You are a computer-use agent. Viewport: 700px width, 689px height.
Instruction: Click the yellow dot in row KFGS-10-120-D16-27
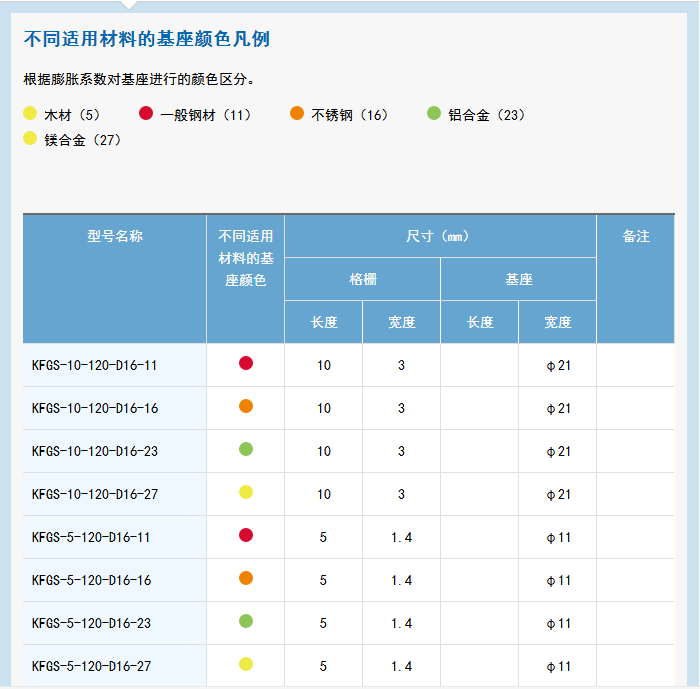tap(246, 492)
